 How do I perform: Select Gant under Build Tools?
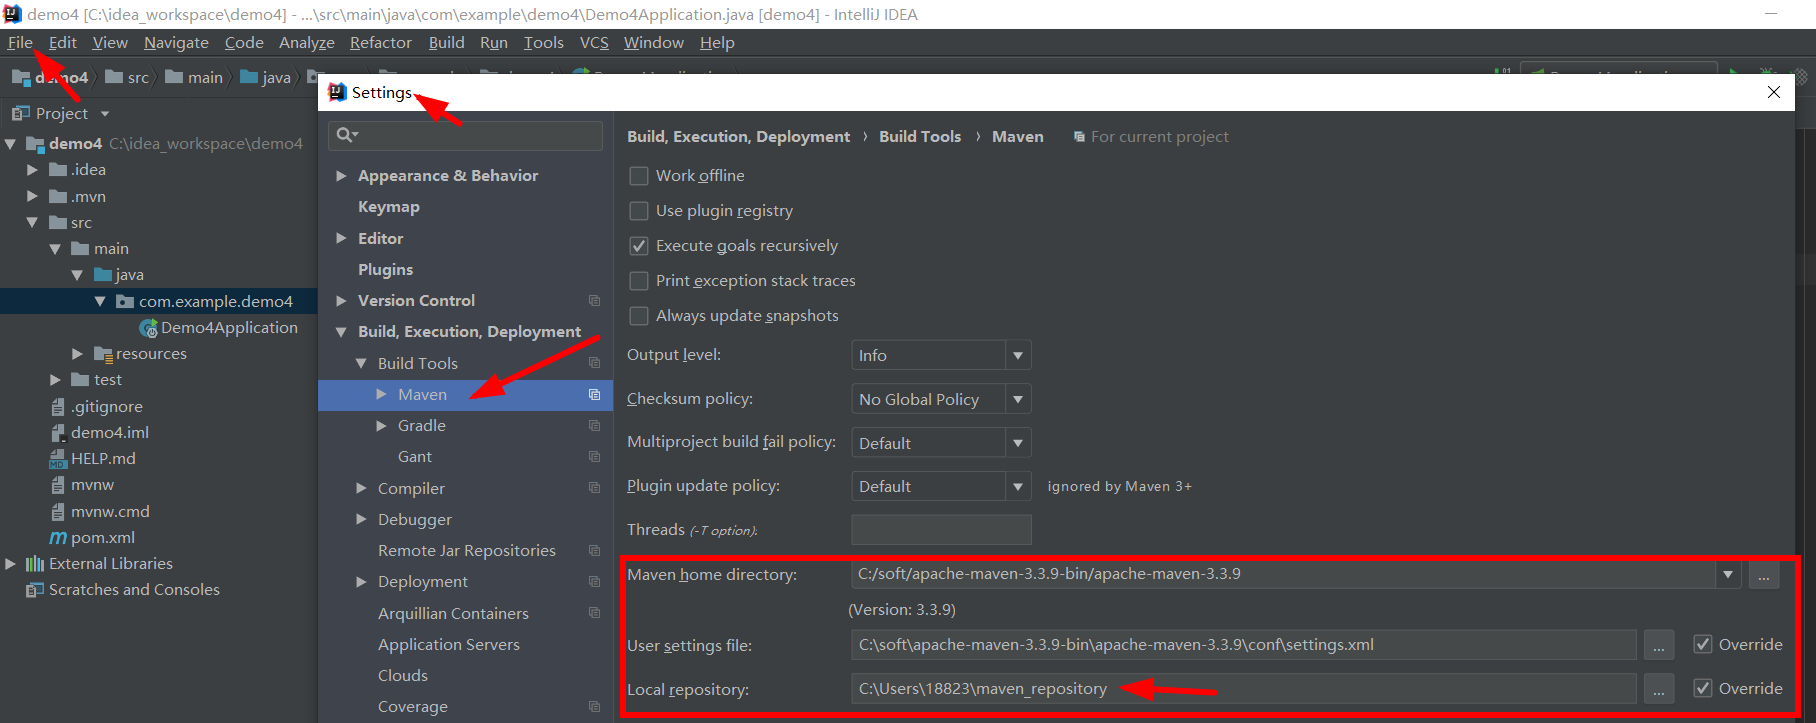click(414, 456)
